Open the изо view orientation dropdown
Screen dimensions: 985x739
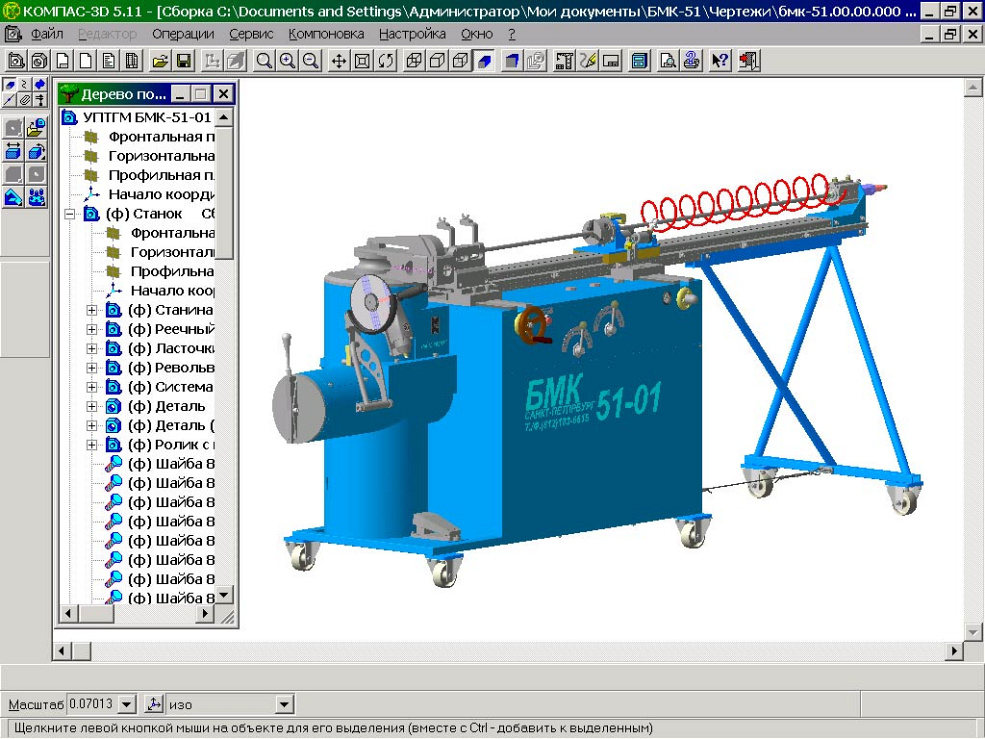click(284, 705)
